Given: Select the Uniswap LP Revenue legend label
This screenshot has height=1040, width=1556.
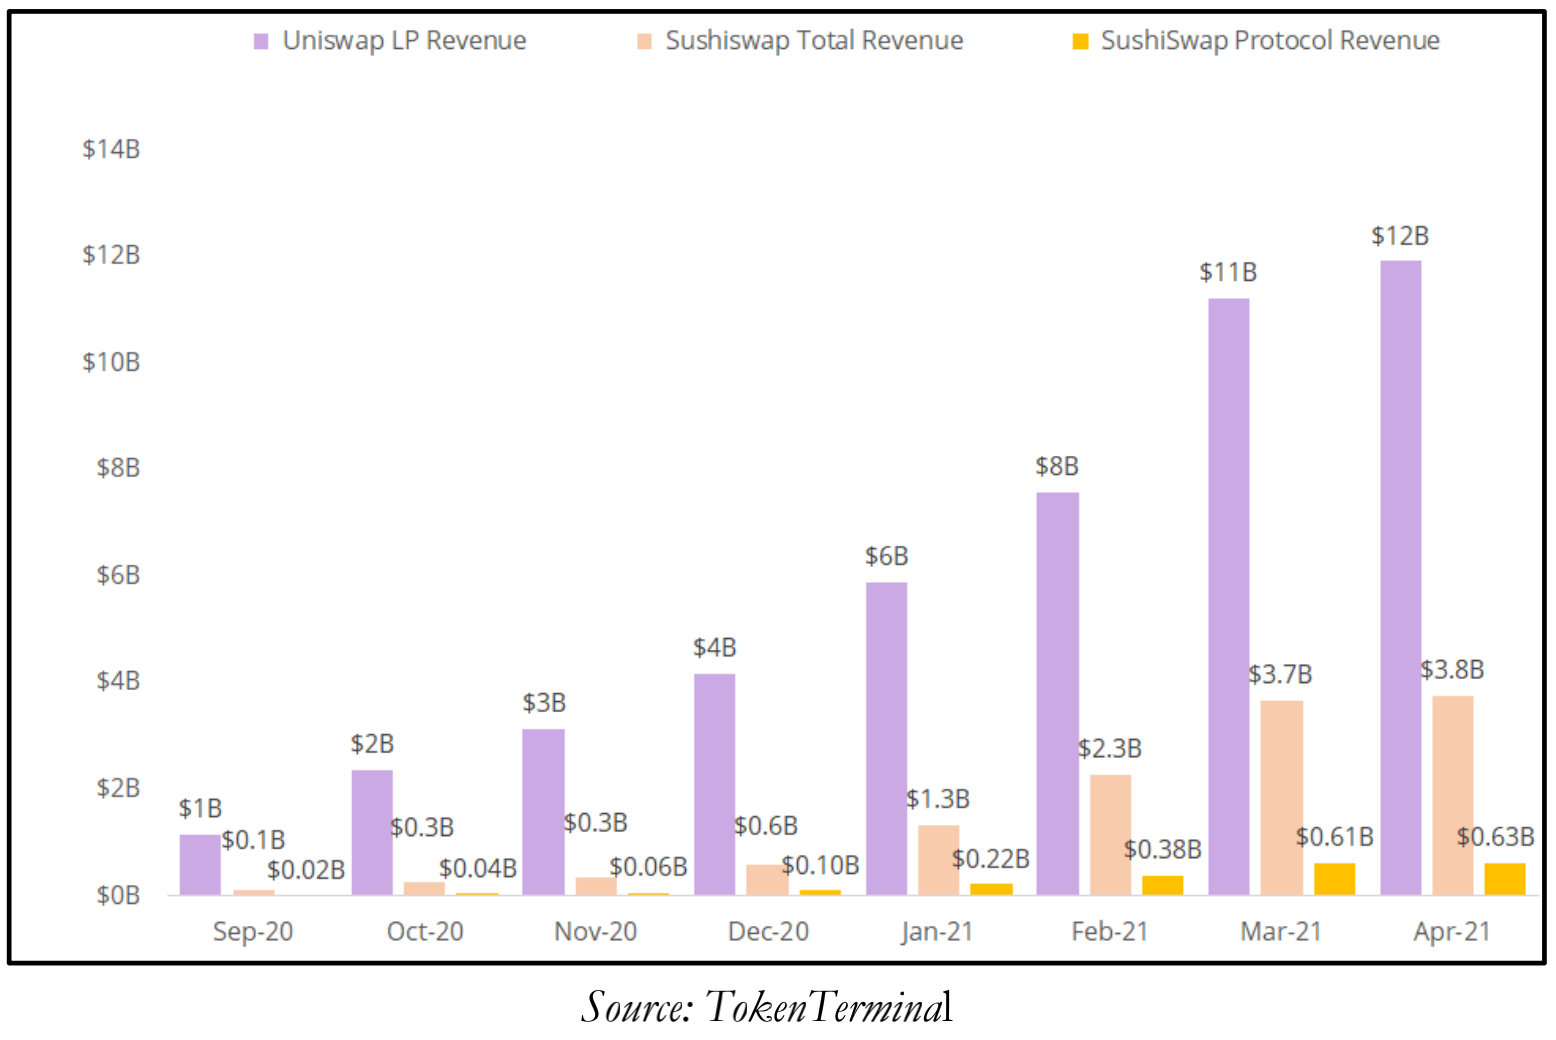Looking at the screenshot, I should point(404,41).
